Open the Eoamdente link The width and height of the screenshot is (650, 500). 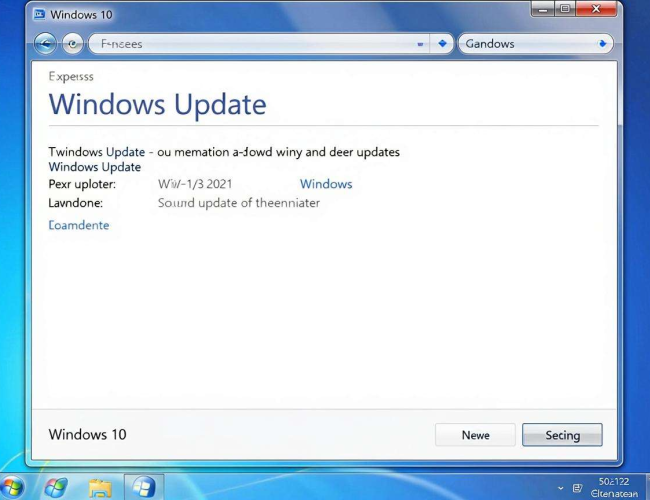tap(79, 225)
